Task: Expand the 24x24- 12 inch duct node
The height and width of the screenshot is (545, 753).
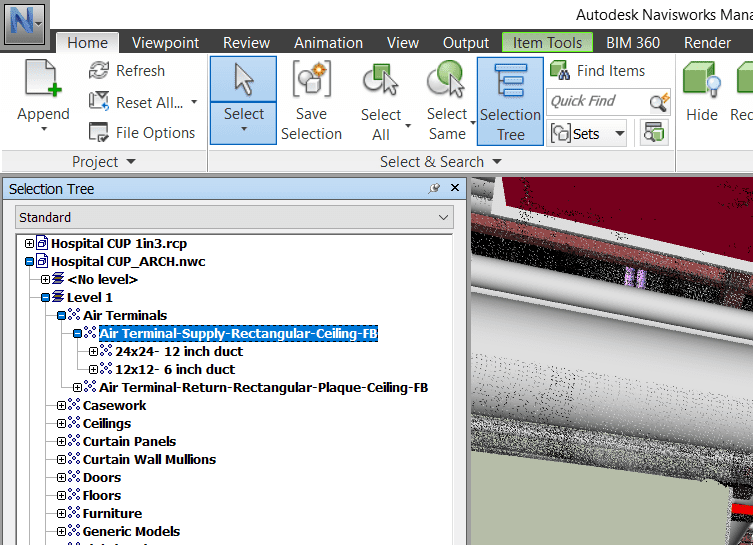Action: (x=94, y=351)
